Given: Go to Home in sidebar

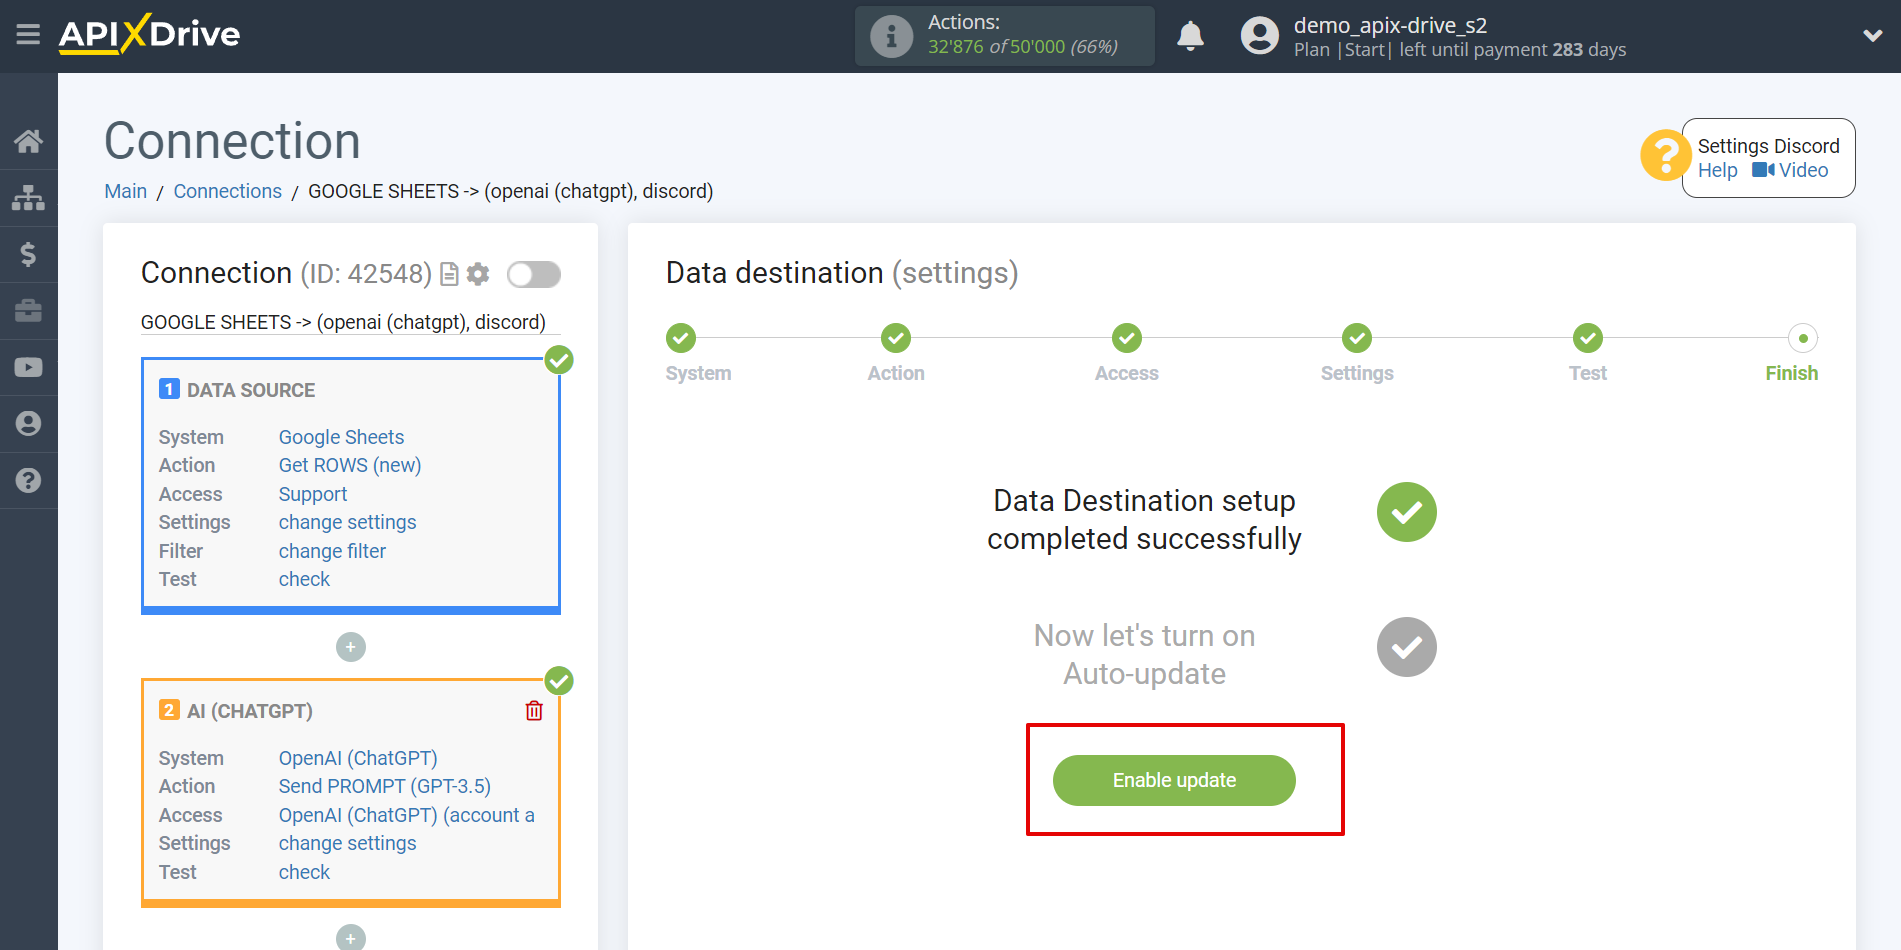Looking at the screenshot, I should [x=28, y=141].
